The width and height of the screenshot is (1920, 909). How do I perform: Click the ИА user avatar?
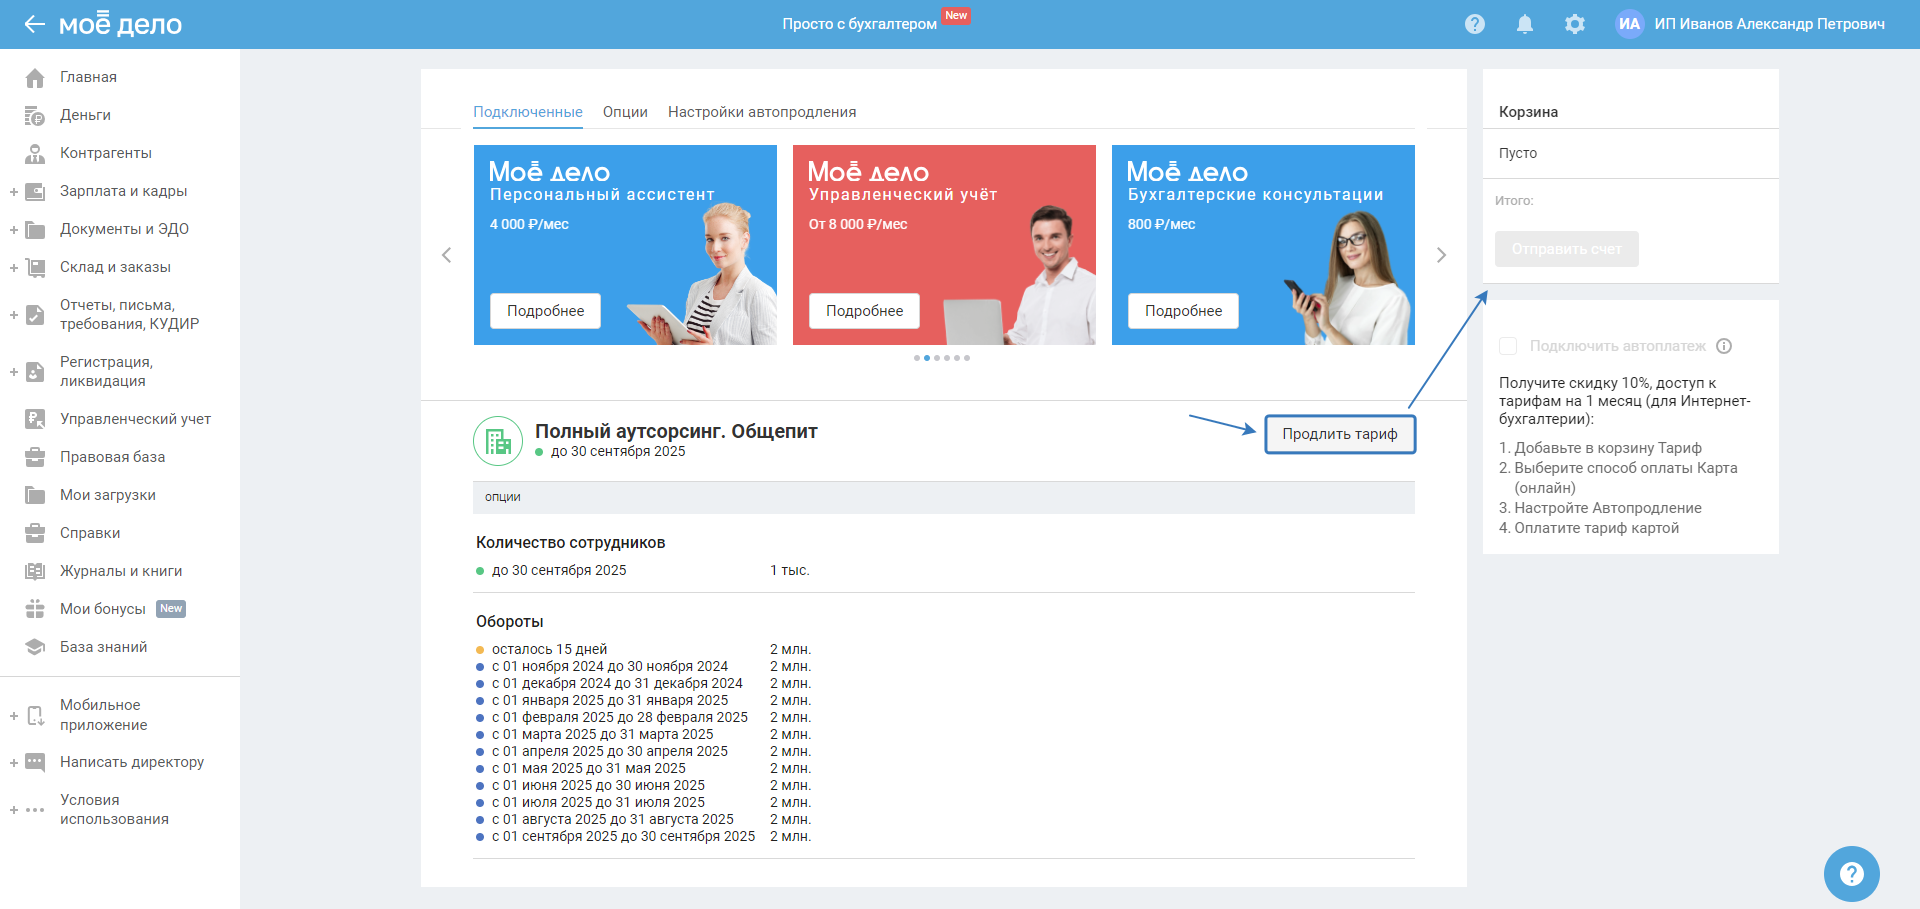point(1630,24)
